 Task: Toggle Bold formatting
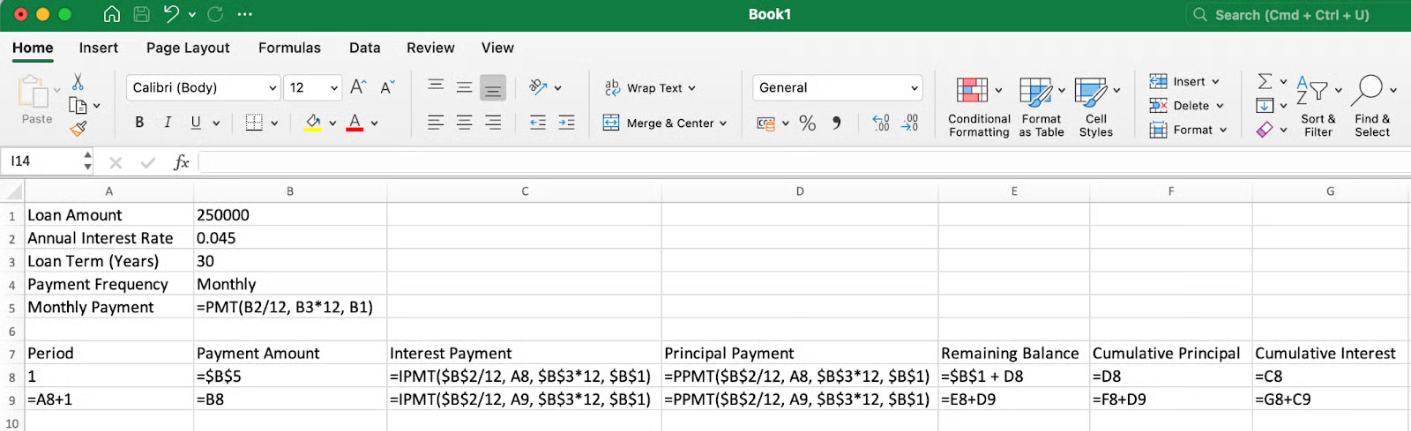(139, 123)
